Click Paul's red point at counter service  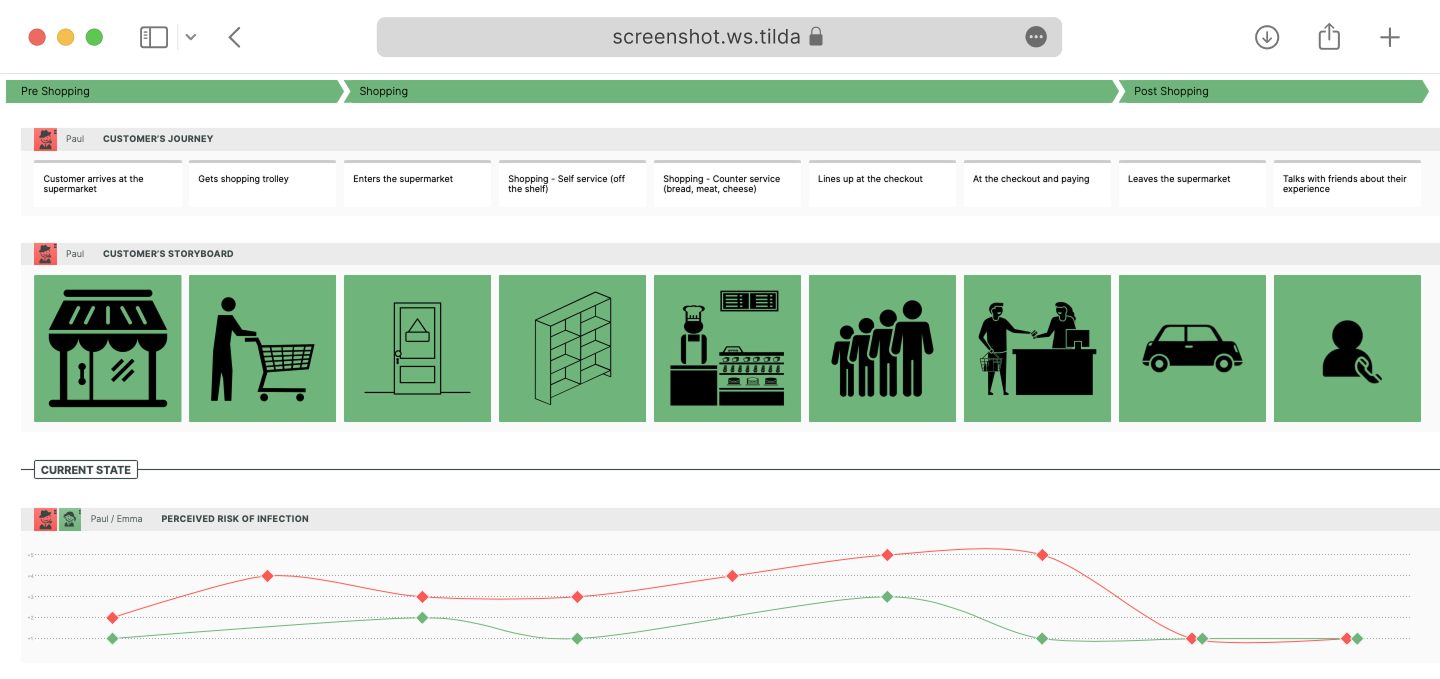point(732,576)
